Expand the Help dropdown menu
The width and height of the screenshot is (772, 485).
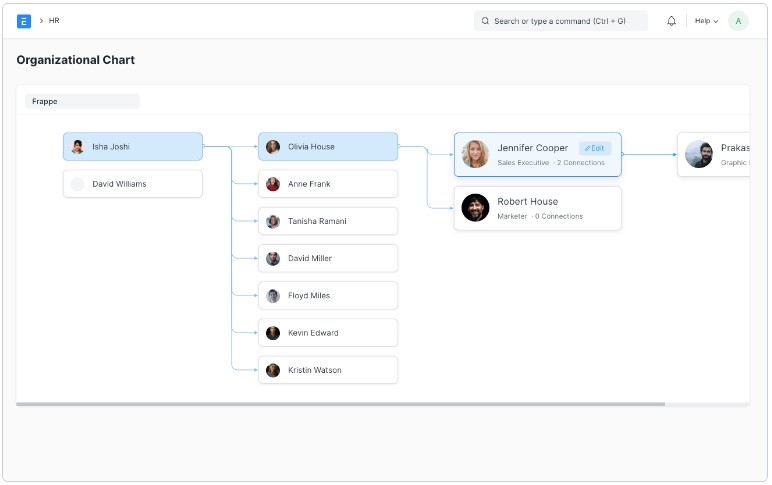tap(706, 21)
